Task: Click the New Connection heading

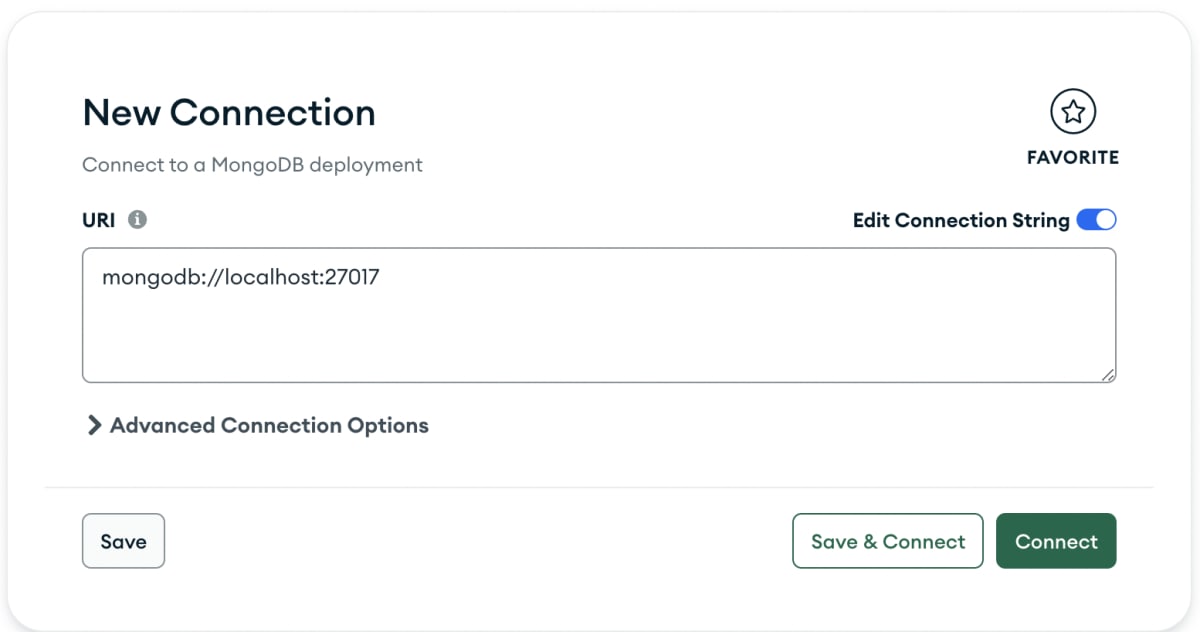Action: click(x=229, y=113)
